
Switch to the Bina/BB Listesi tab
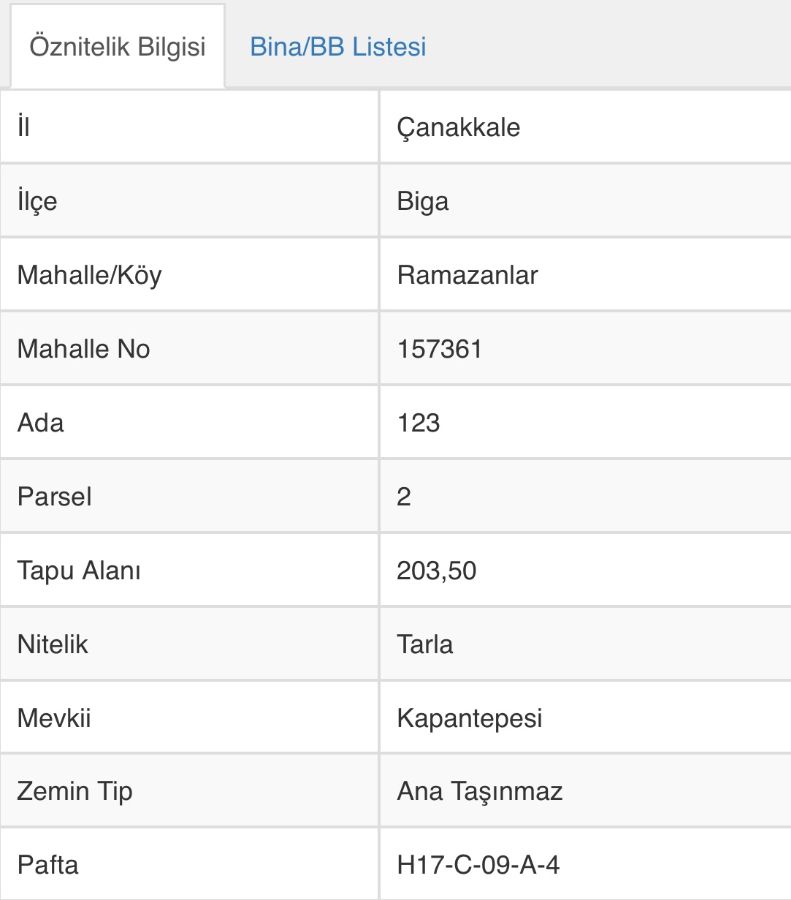[338, 46]
